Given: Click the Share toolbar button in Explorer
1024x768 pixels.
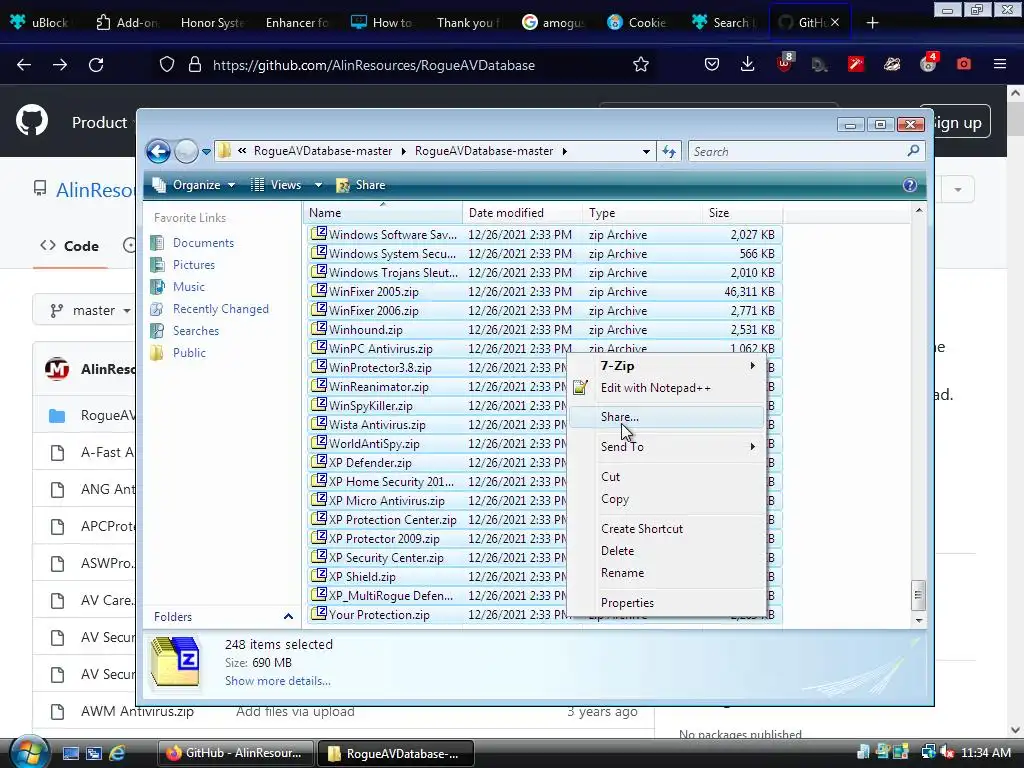Looking at the screenshot, I should [360, 185].
